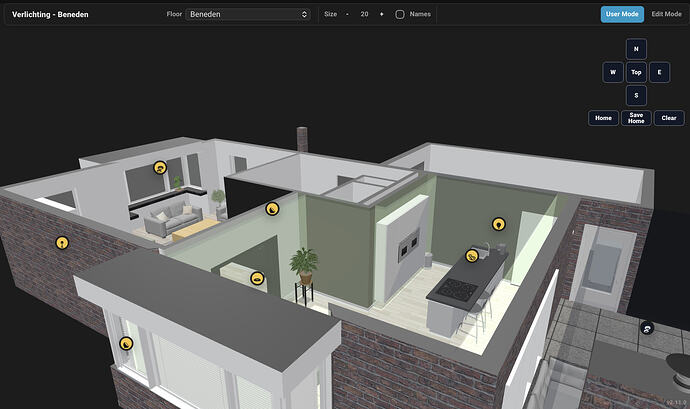Toggle the bulb icon on the kitchen's green wall
The height and width of the screenshot is (409, 690).
(499, 224)
